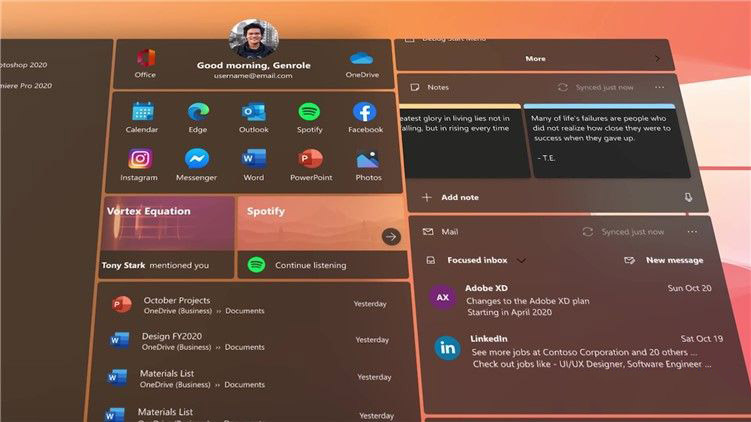Click Add note
Screen dimensions: 751x422
click(460, 197)
